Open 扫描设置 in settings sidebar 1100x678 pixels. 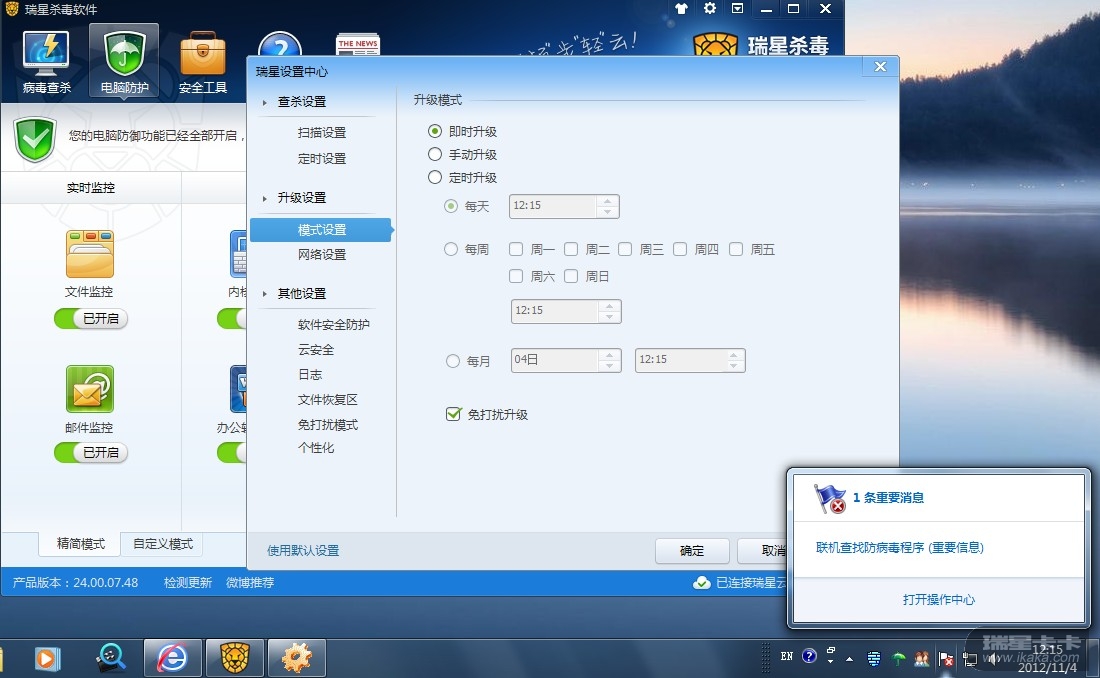321,133
